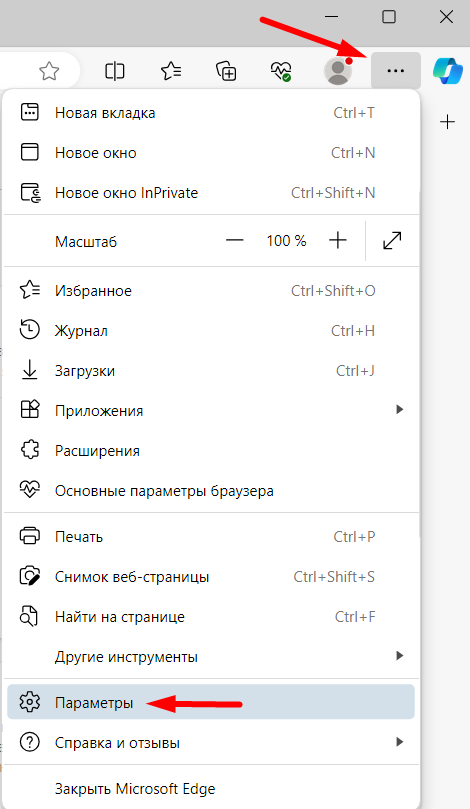Viewport: 470px width, 809px height.
Task: Enter full screen with the diagonal arrows icon
Action: click(392, 240)
